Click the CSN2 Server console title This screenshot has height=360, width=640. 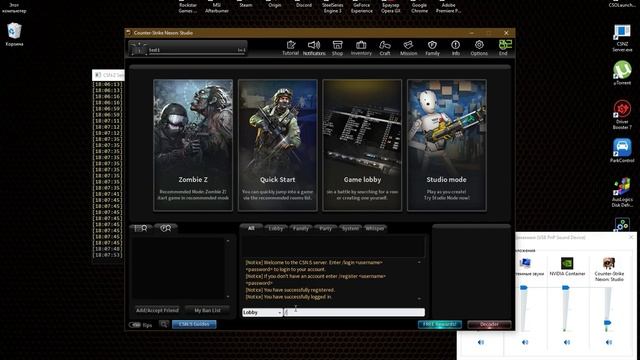click(x=113, y=75)
